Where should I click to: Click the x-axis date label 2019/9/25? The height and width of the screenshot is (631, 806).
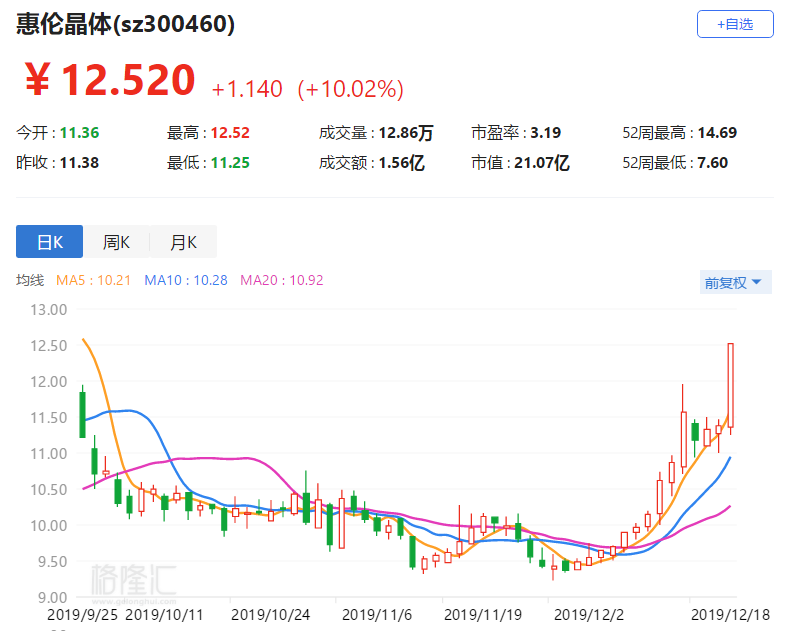(x=82, y=615)
